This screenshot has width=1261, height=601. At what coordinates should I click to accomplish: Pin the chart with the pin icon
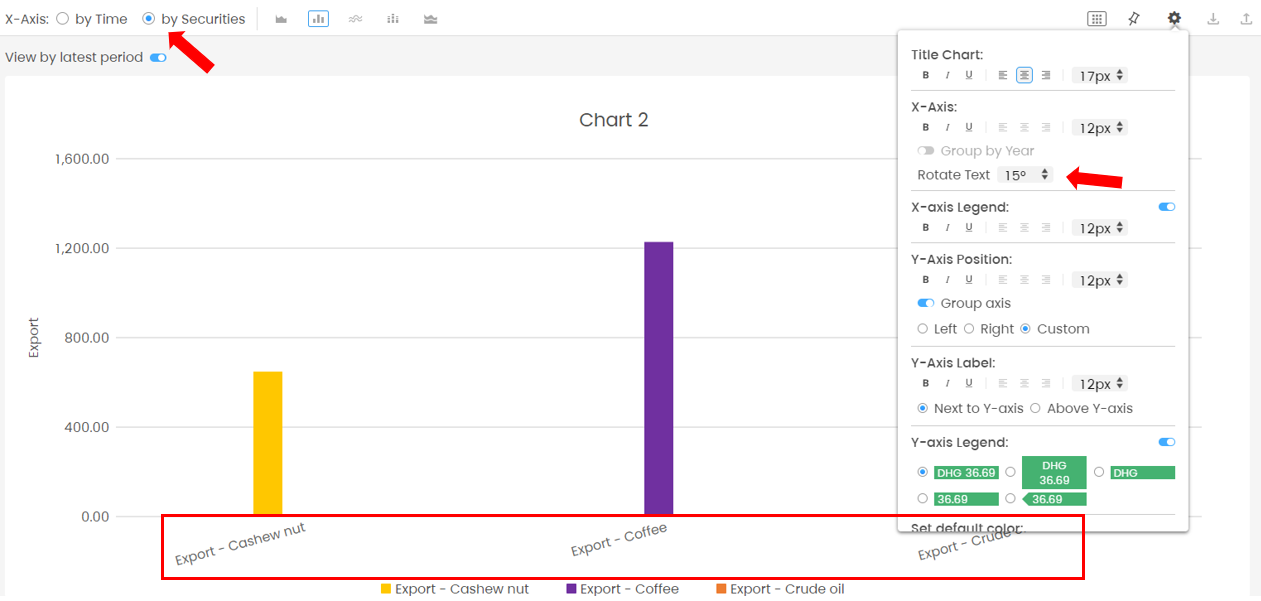coord(1134,19)
